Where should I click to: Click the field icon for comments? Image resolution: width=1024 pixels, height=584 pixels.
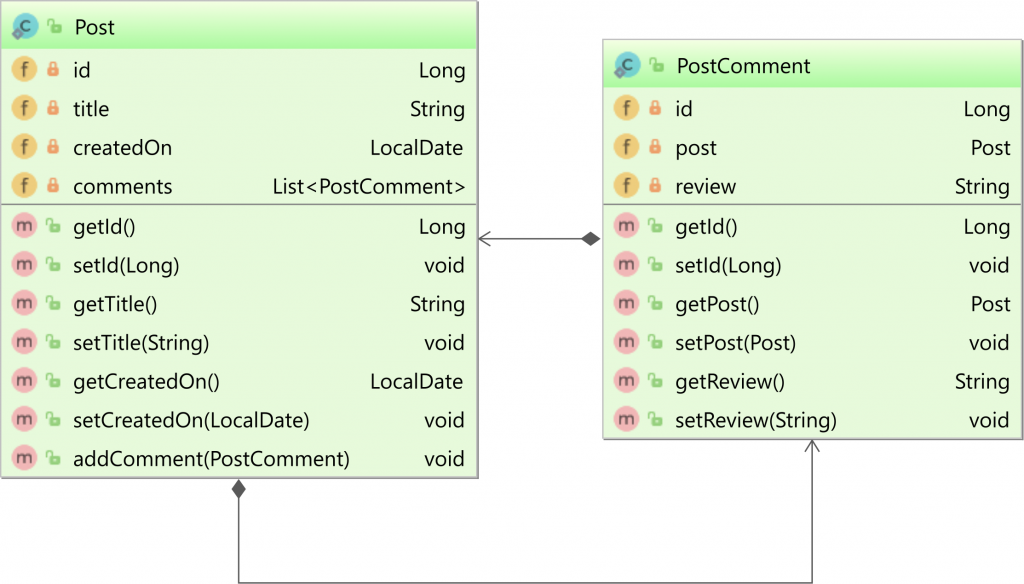coord(24,186)
